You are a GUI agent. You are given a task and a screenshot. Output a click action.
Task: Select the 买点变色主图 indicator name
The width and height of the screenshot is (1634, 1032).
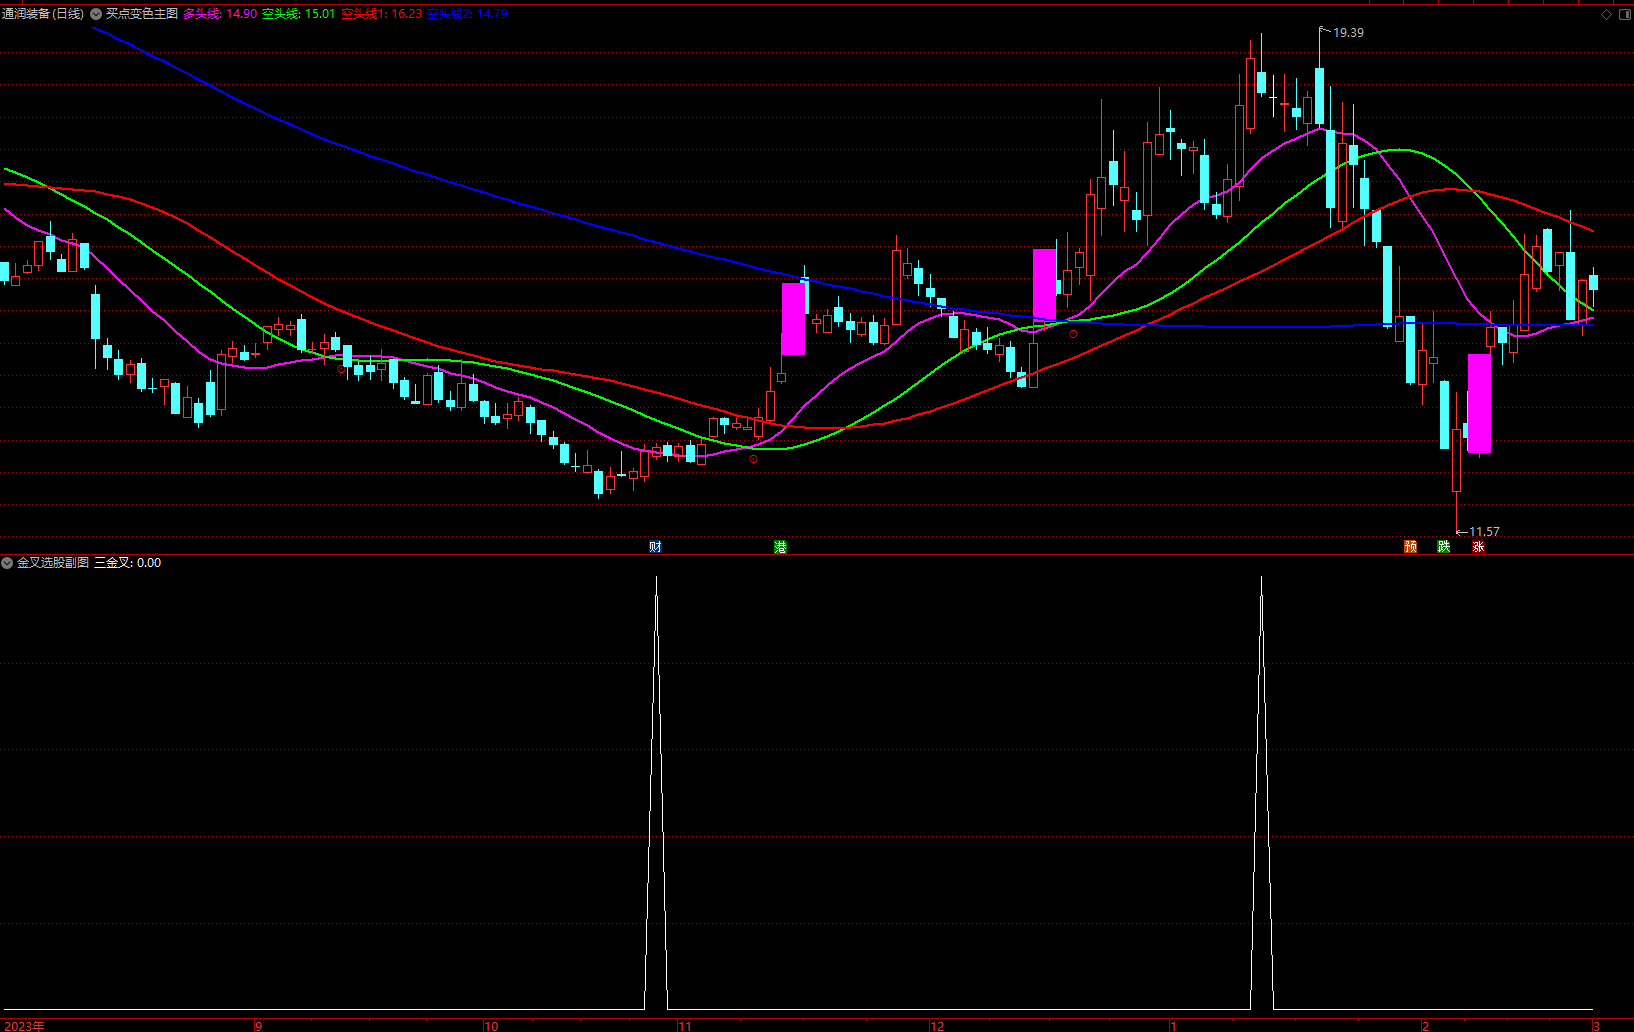[x=142, y=14]
